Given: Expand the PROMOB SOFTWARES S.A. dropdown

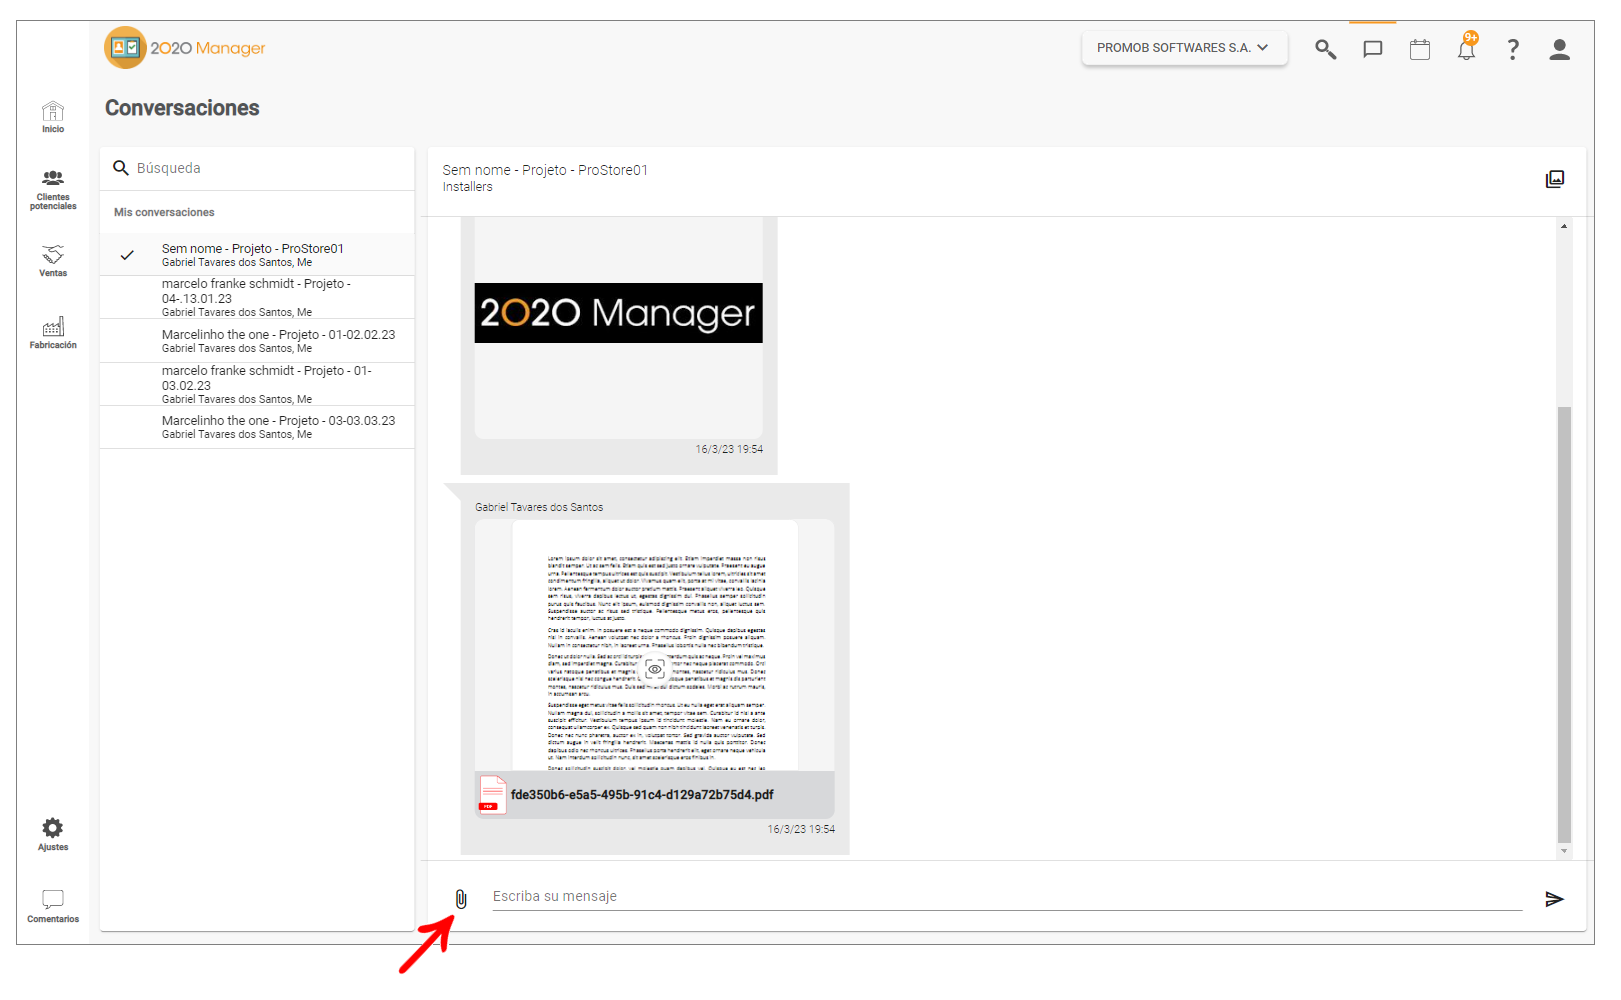Looking at the screenshot, I should tap(1184, 48).
